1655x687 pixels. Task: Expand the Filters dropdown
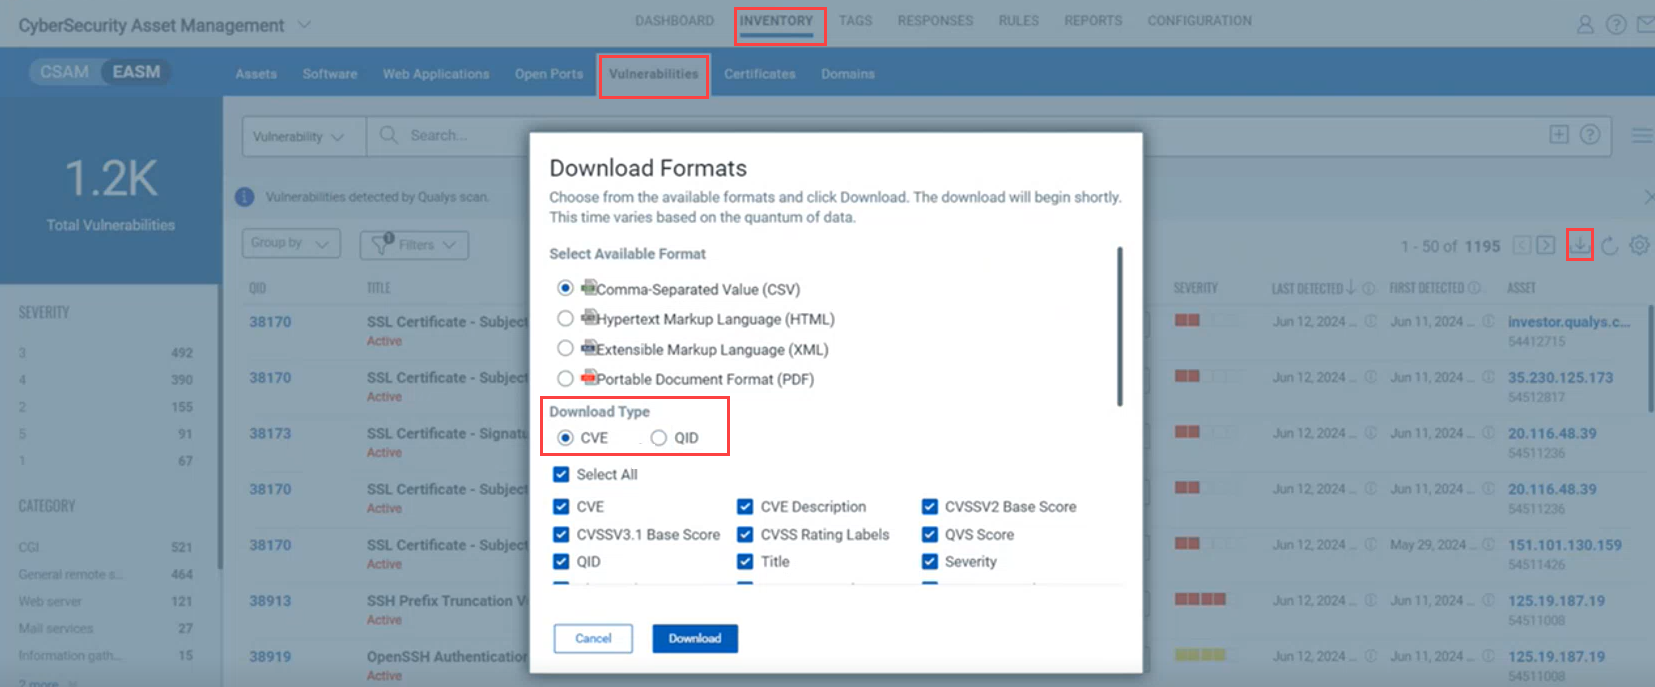414,244
